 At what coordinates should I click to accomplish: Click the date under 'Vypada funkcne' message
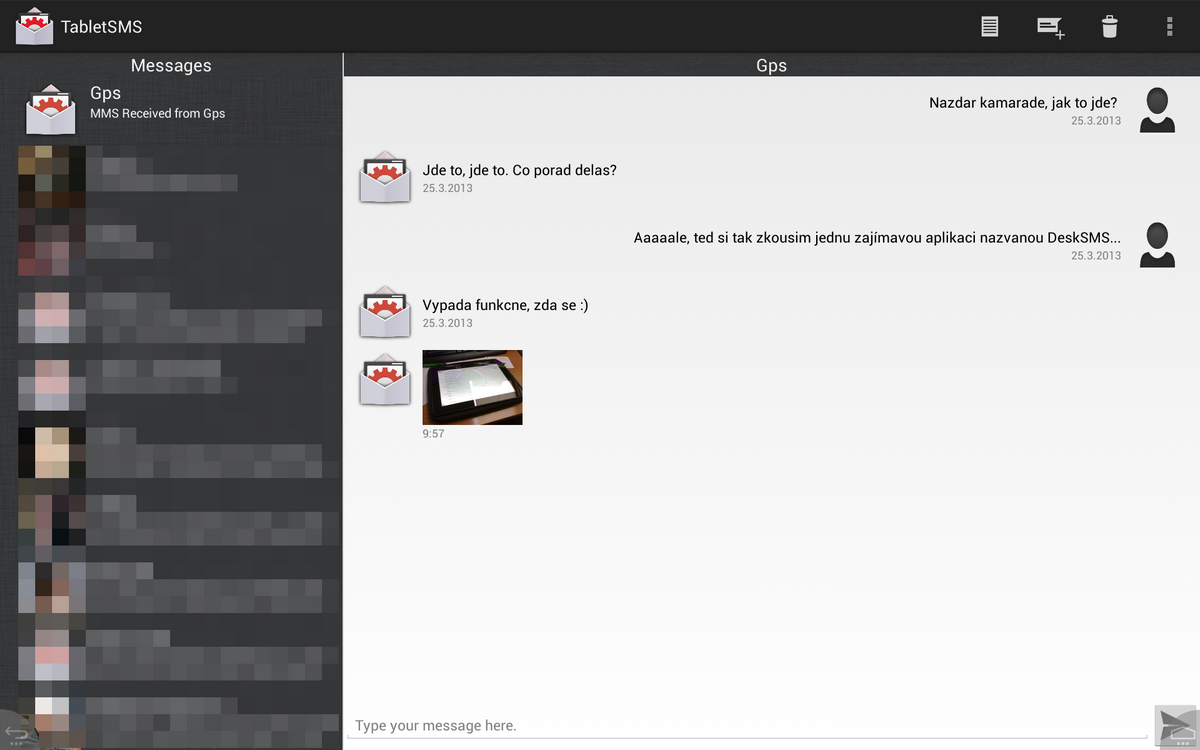click(447, 323)
